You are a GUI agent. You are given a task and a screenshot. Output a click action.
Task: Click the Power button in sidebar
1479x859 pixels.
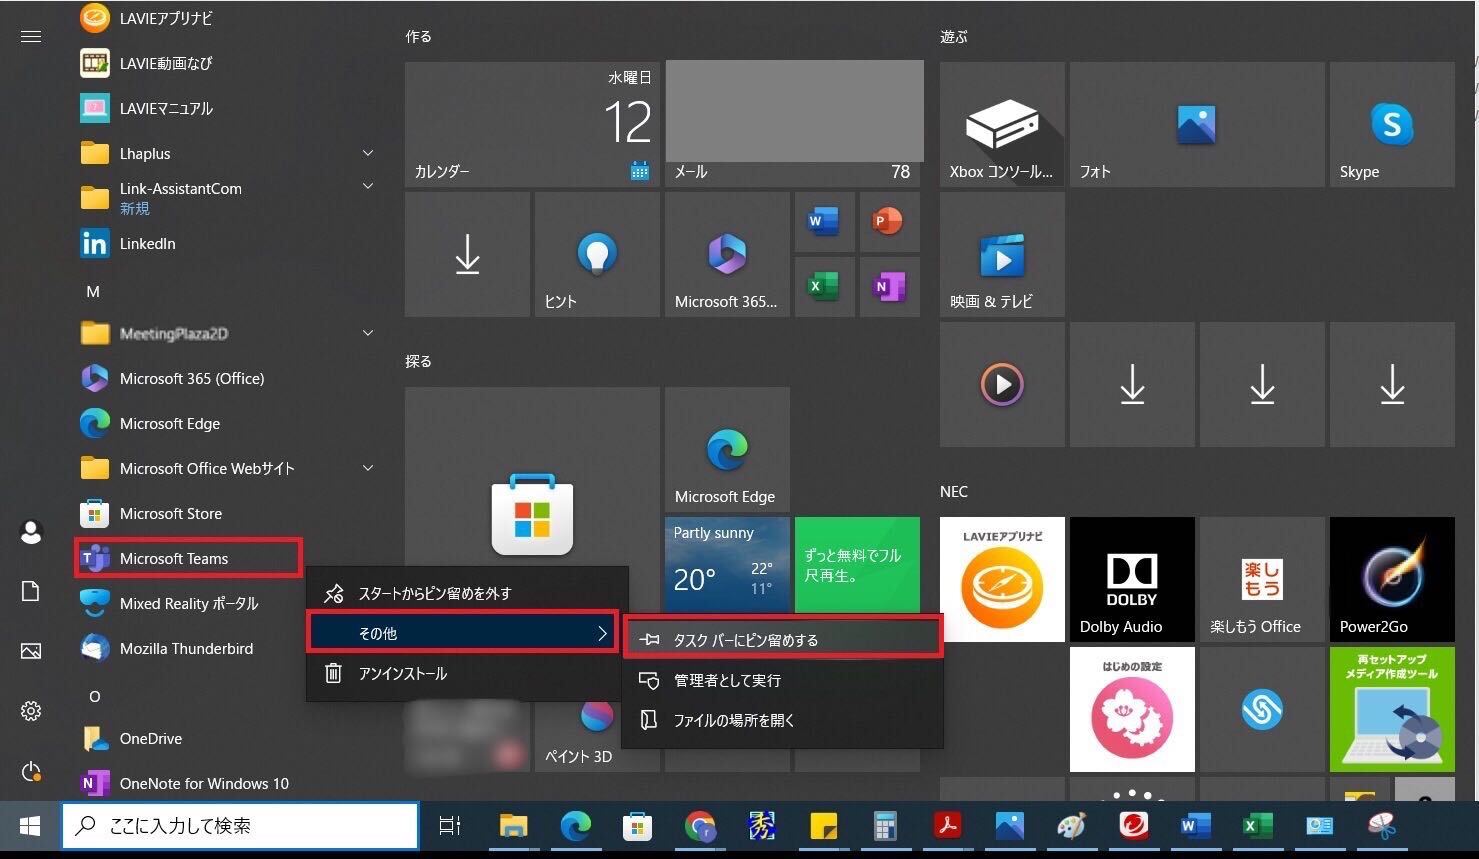pyautogui.click(x=31, y=772)
